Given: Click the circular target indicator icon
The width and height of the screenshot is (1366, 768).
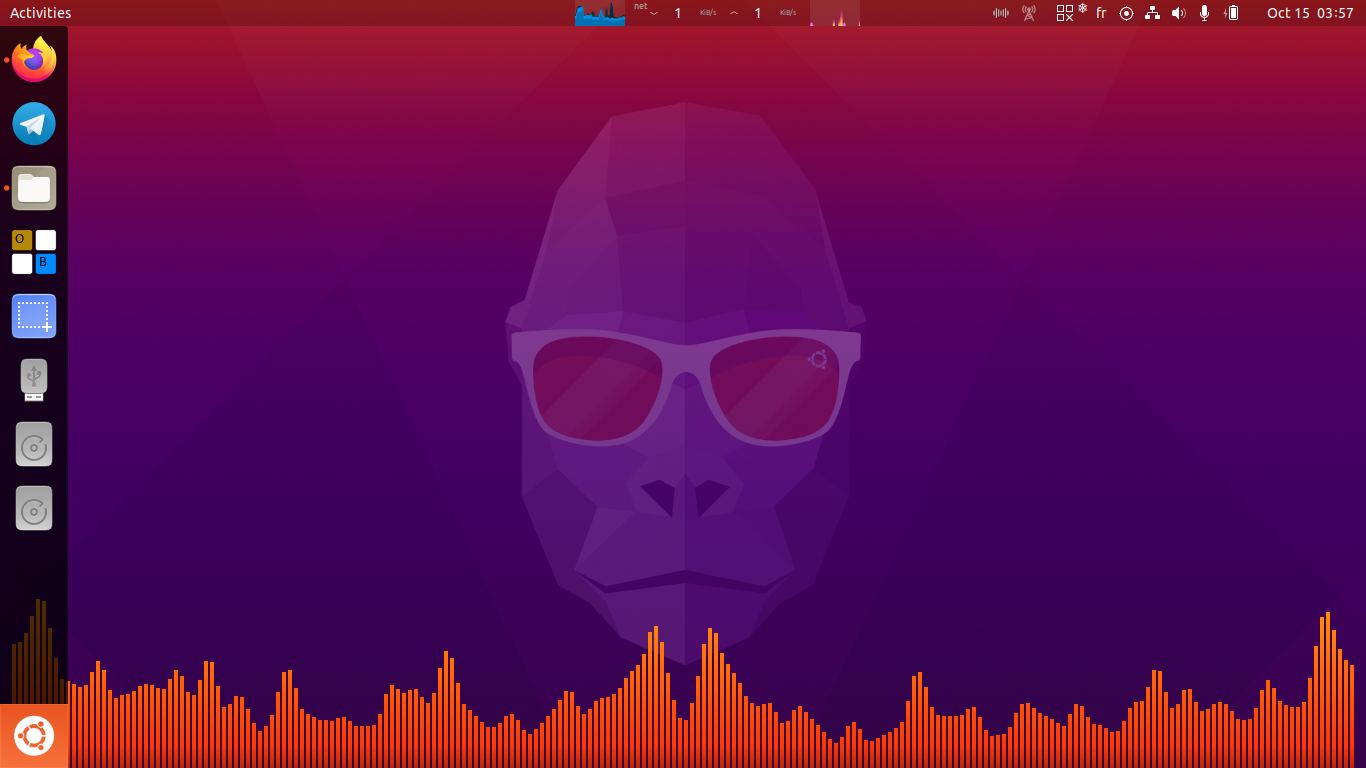Looking at the screenshot, I should [1126, 13].
